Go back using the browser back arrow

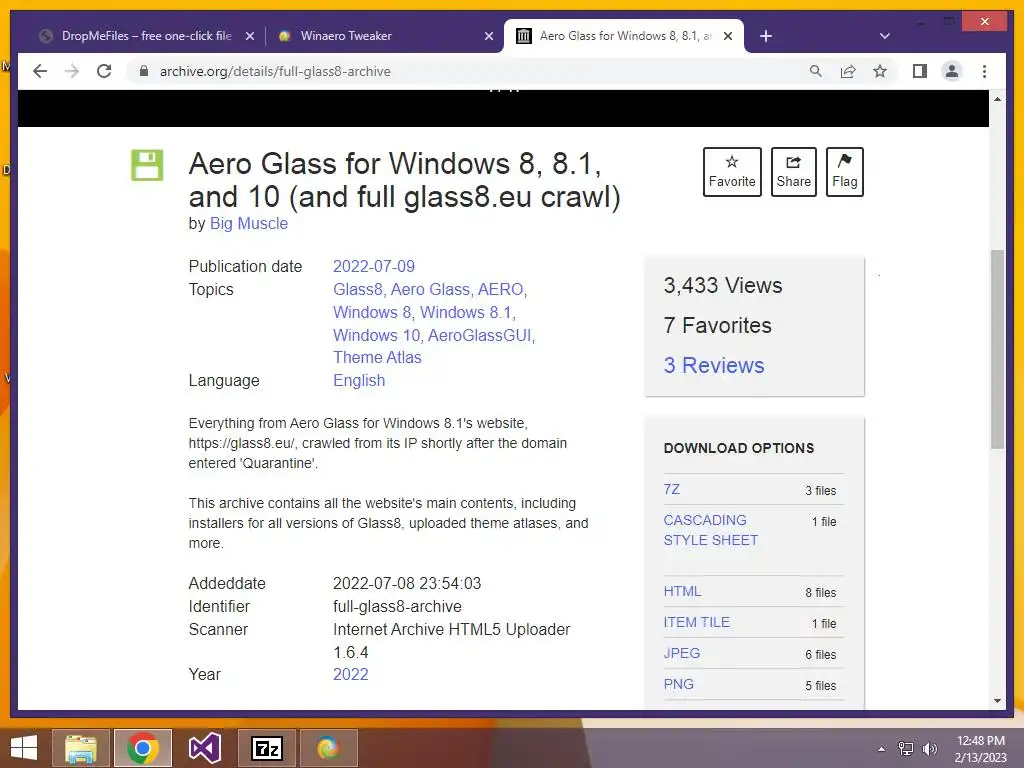(40, 71)
